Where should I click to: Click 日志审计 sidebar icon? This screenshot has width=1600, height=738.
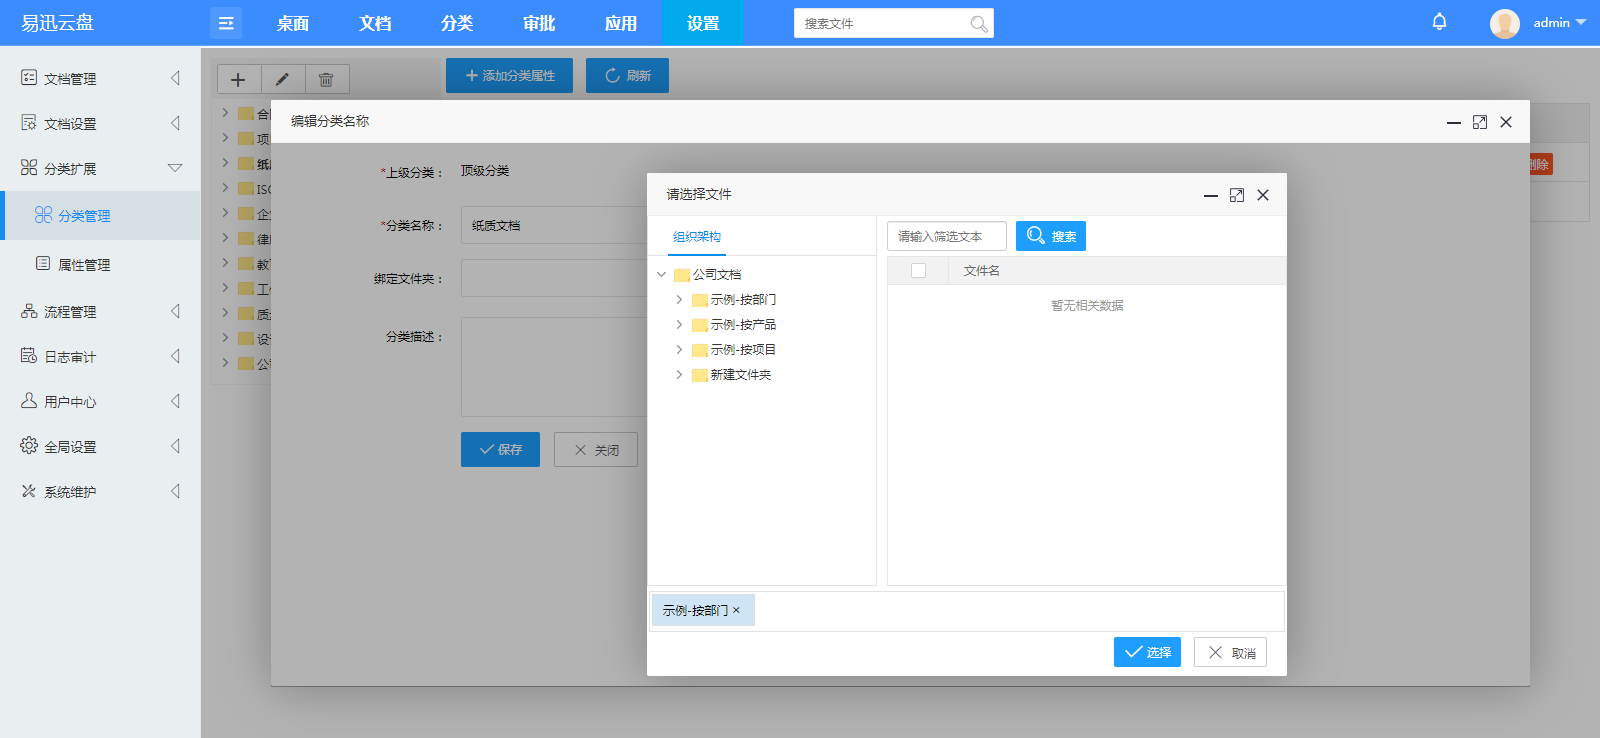pos(29,356)
